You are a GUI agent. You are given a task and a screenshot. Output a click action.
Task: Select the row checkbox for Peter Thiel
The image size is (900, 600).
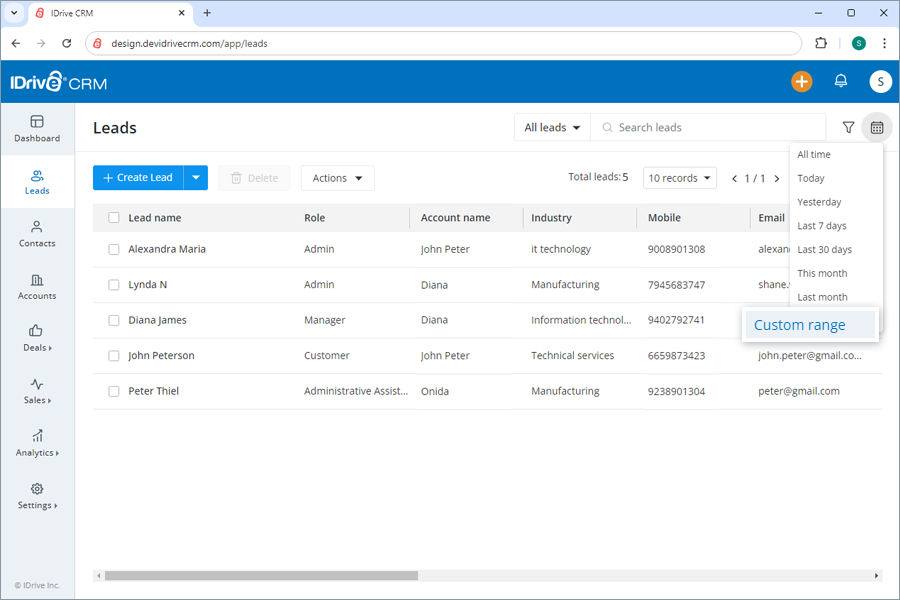pyautogui.click(x=113, y=391)
